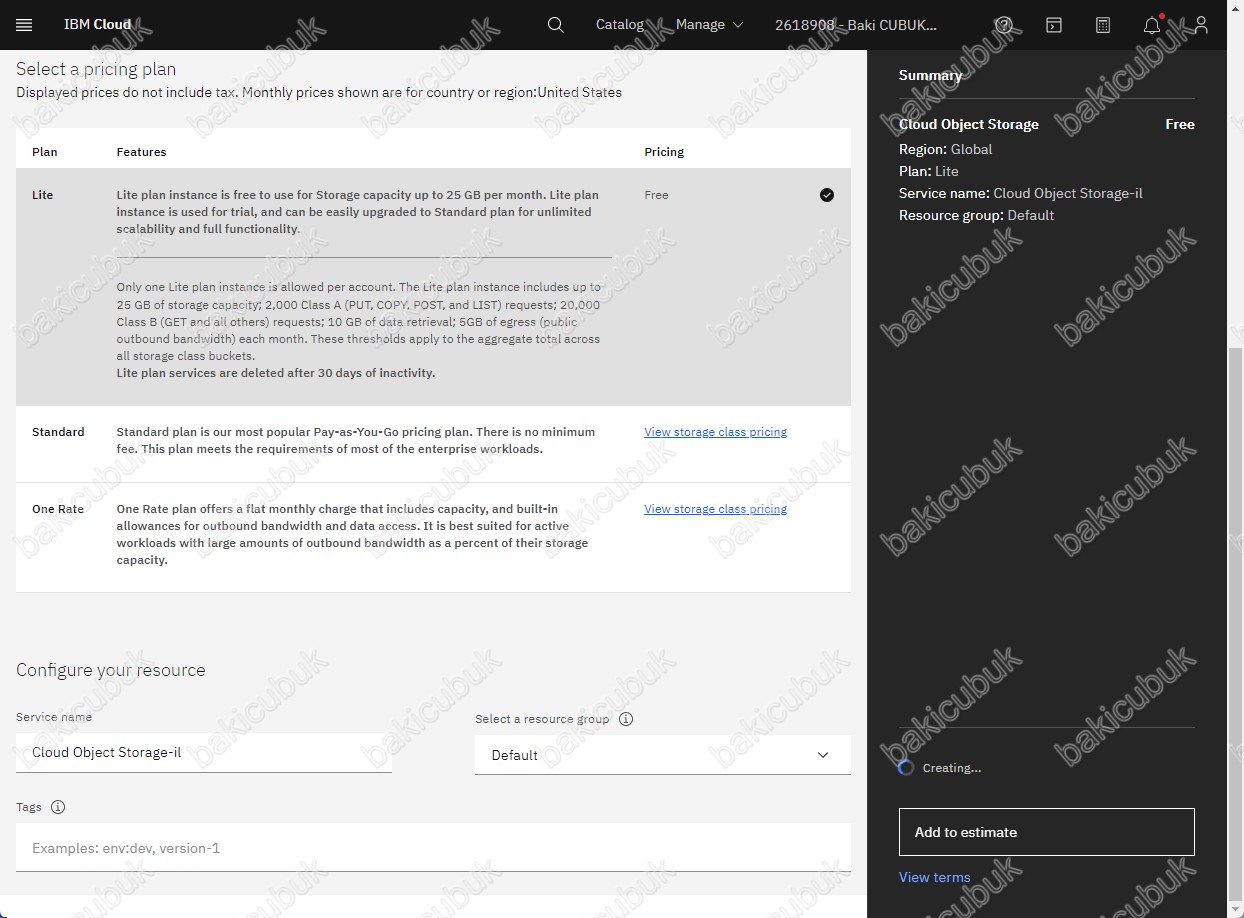Click the Select a pricing plan heading

click(x=96, y=69)
